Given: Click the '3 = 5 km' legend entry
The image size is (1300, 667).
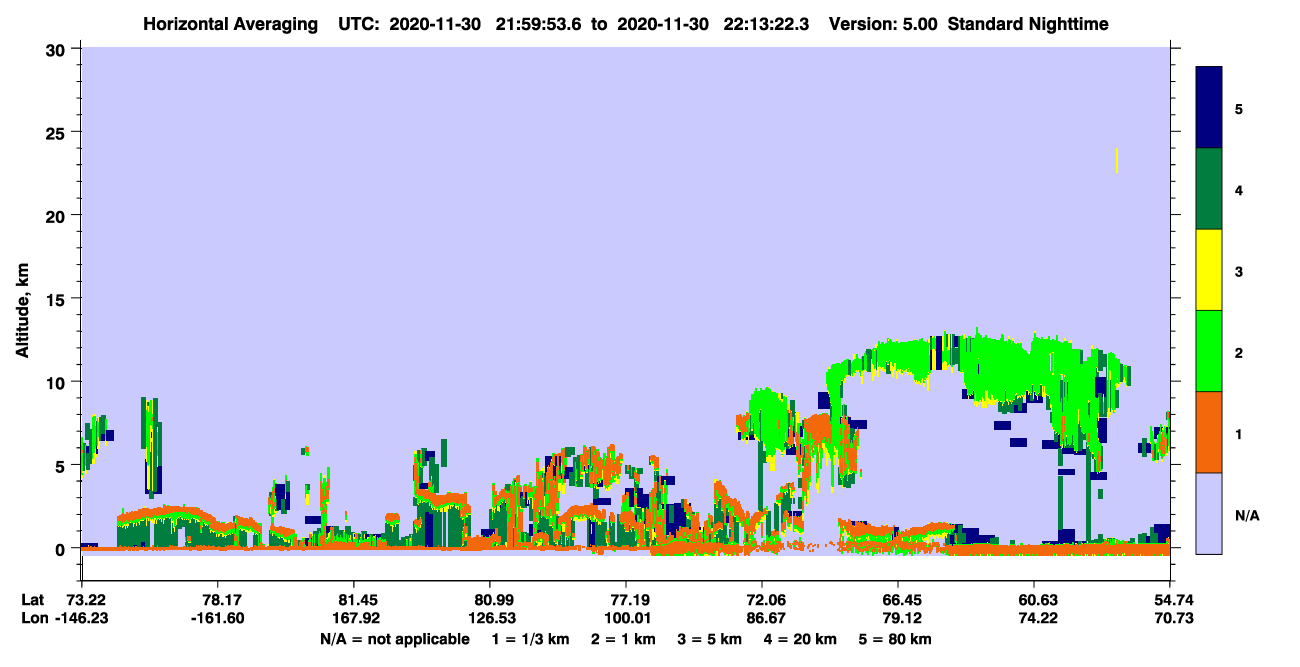Looking at the screenshot, I should [709, 639].
